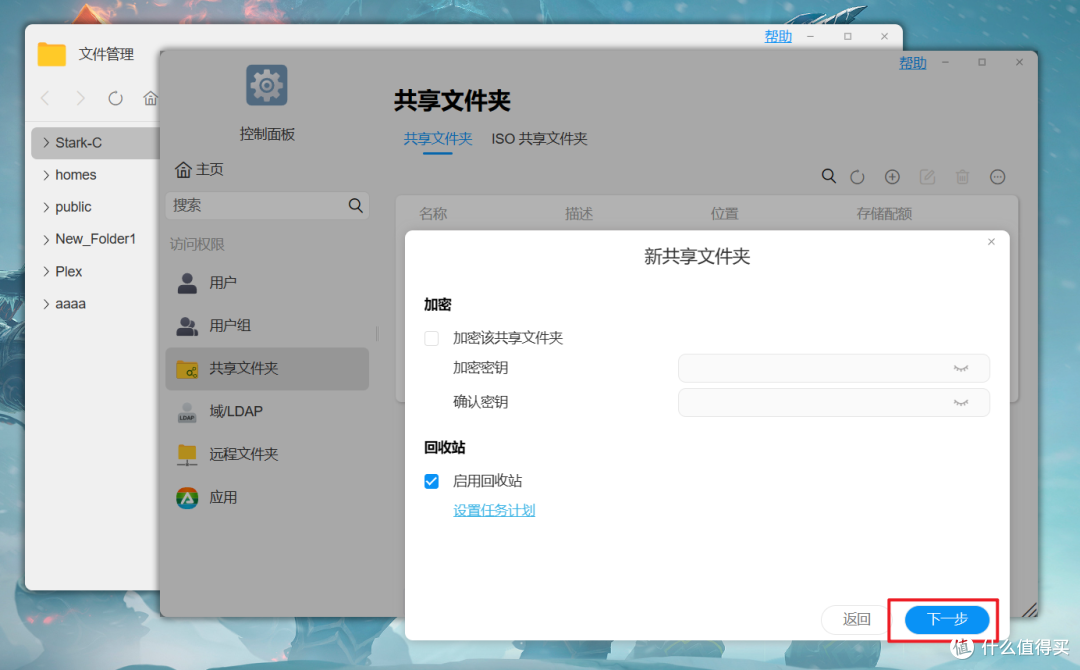Image resolution: width=1080 pixels, height=670 pixels.
Task: Select 共享文件夹 in the sidebar
Action: tap(267, 368)
